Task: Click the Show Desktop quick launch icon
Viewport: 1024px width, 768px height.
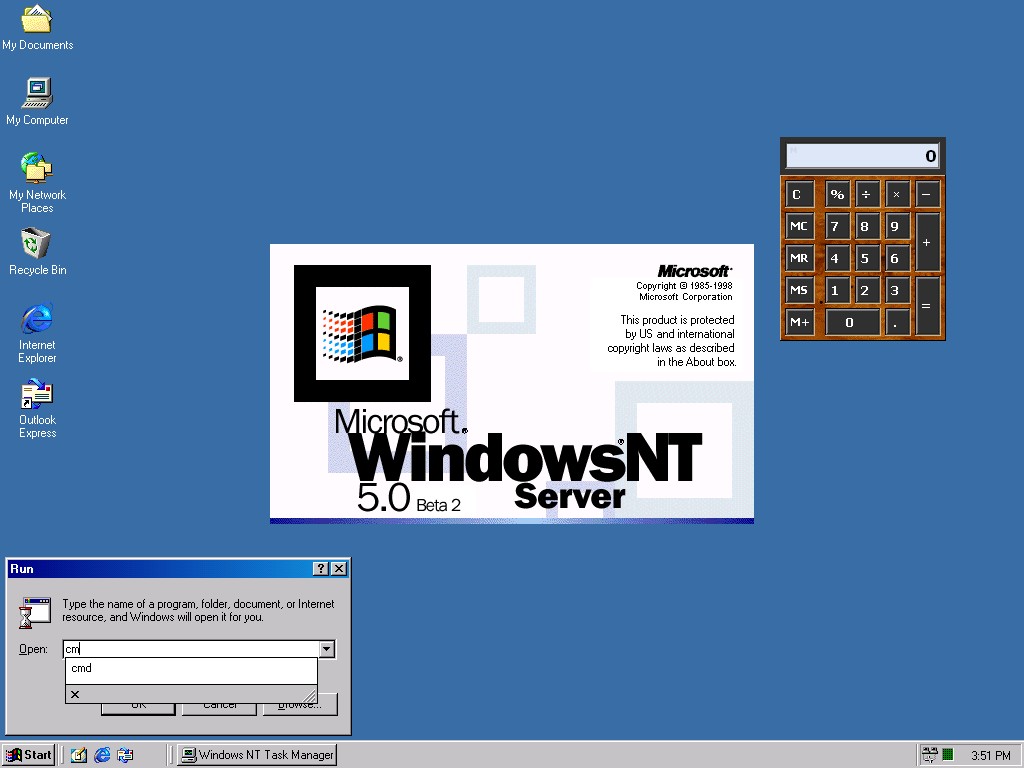Action: (x=78, y=755)
